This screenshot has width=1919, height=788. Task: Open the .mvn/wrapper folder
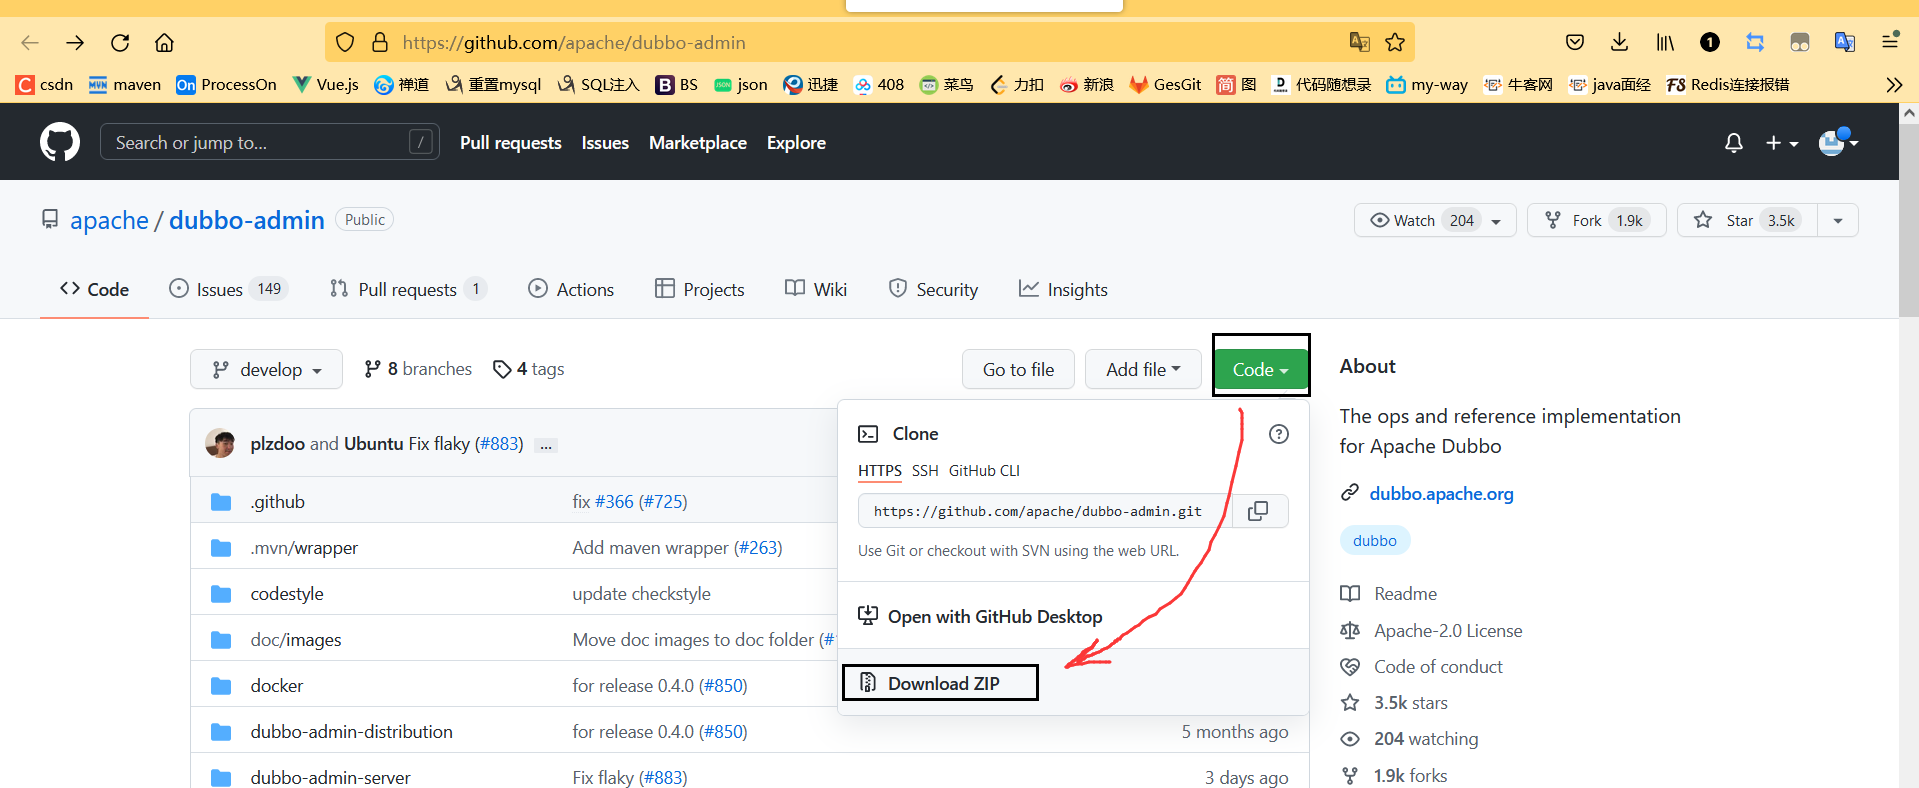[304, 548]
